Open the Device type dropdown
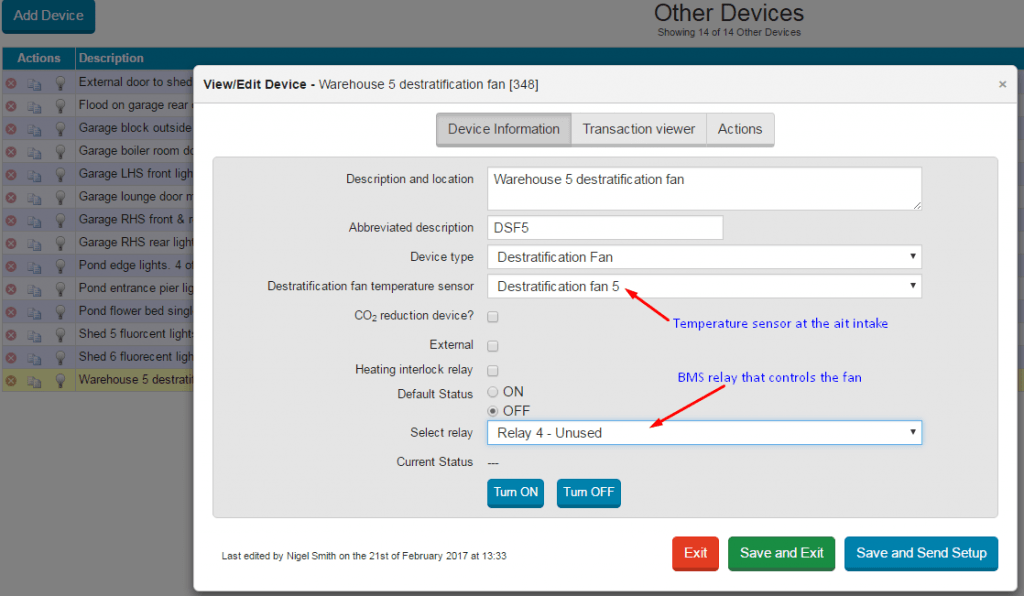Screen dimensions: 1024x596 [704, 257]
